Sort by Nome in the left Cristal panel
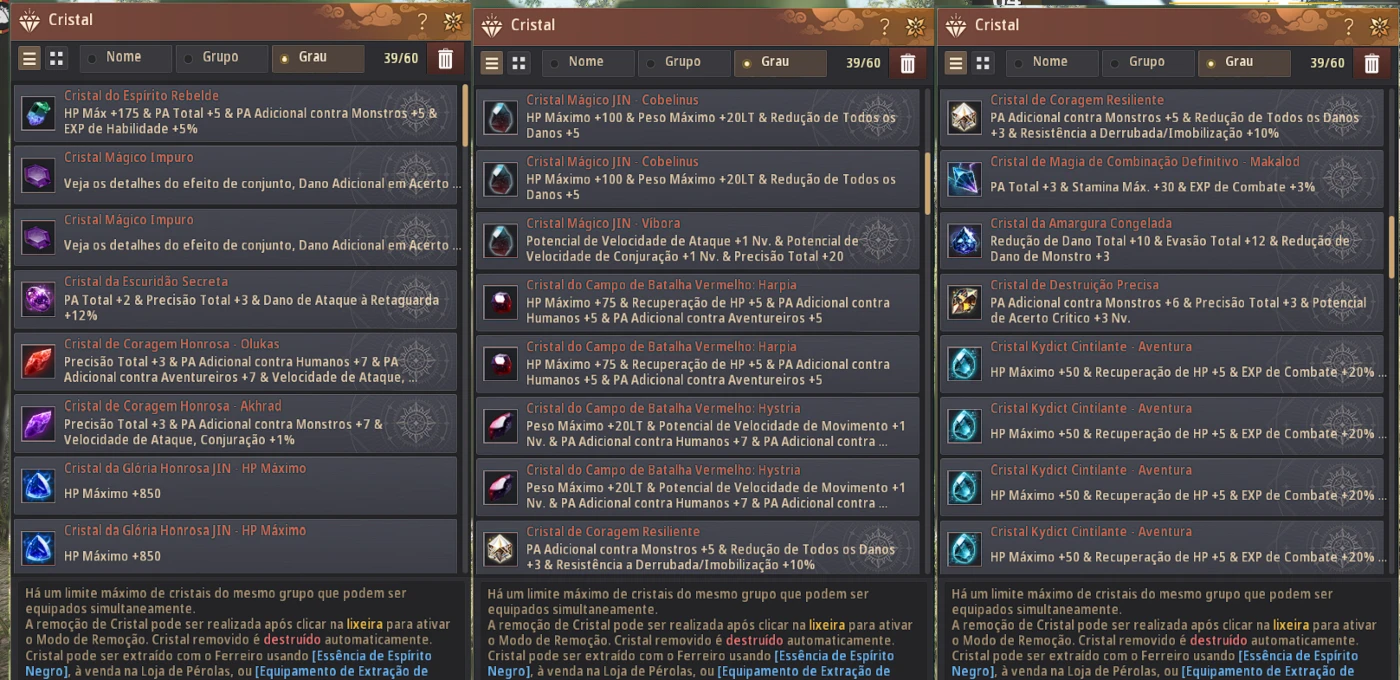 [x=125, y=58]
